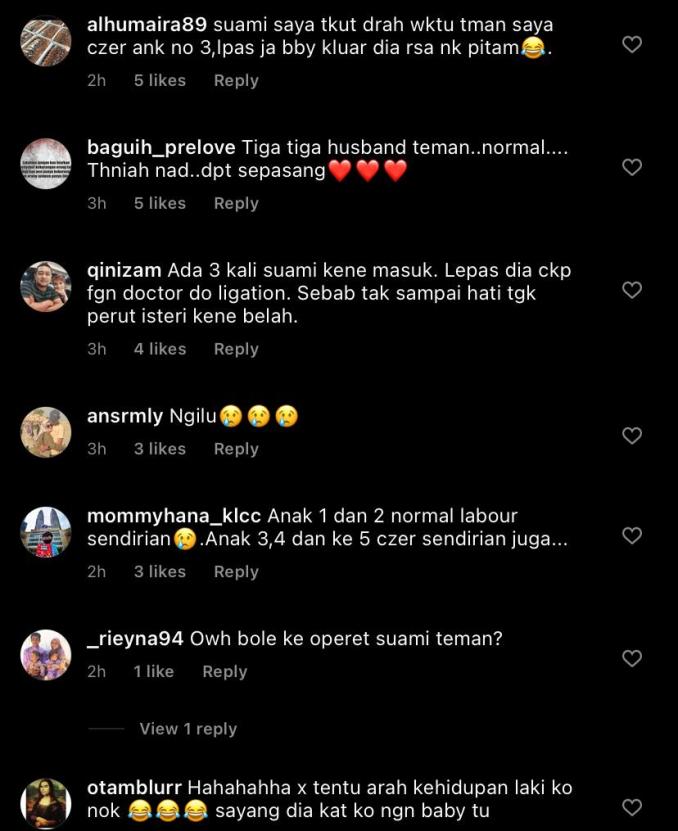The height and width of the screenshot is (831, 678).
Task: Reply to qinizam's comment
Action: coord(236,349)
